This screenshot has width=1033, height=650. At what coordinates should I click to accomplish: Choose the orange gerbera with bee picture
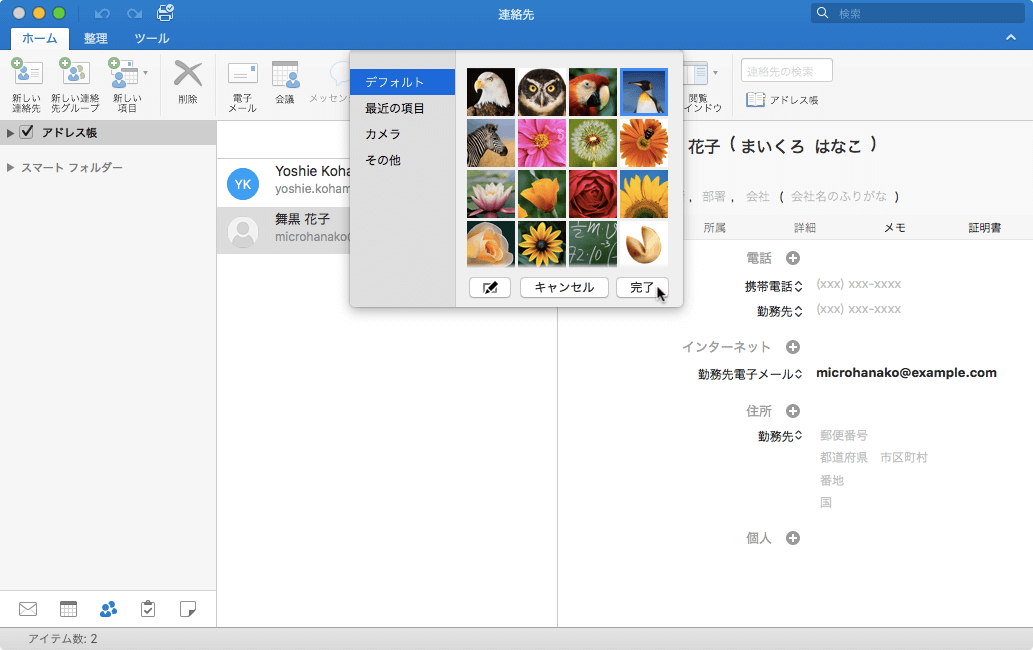(644, 143)
